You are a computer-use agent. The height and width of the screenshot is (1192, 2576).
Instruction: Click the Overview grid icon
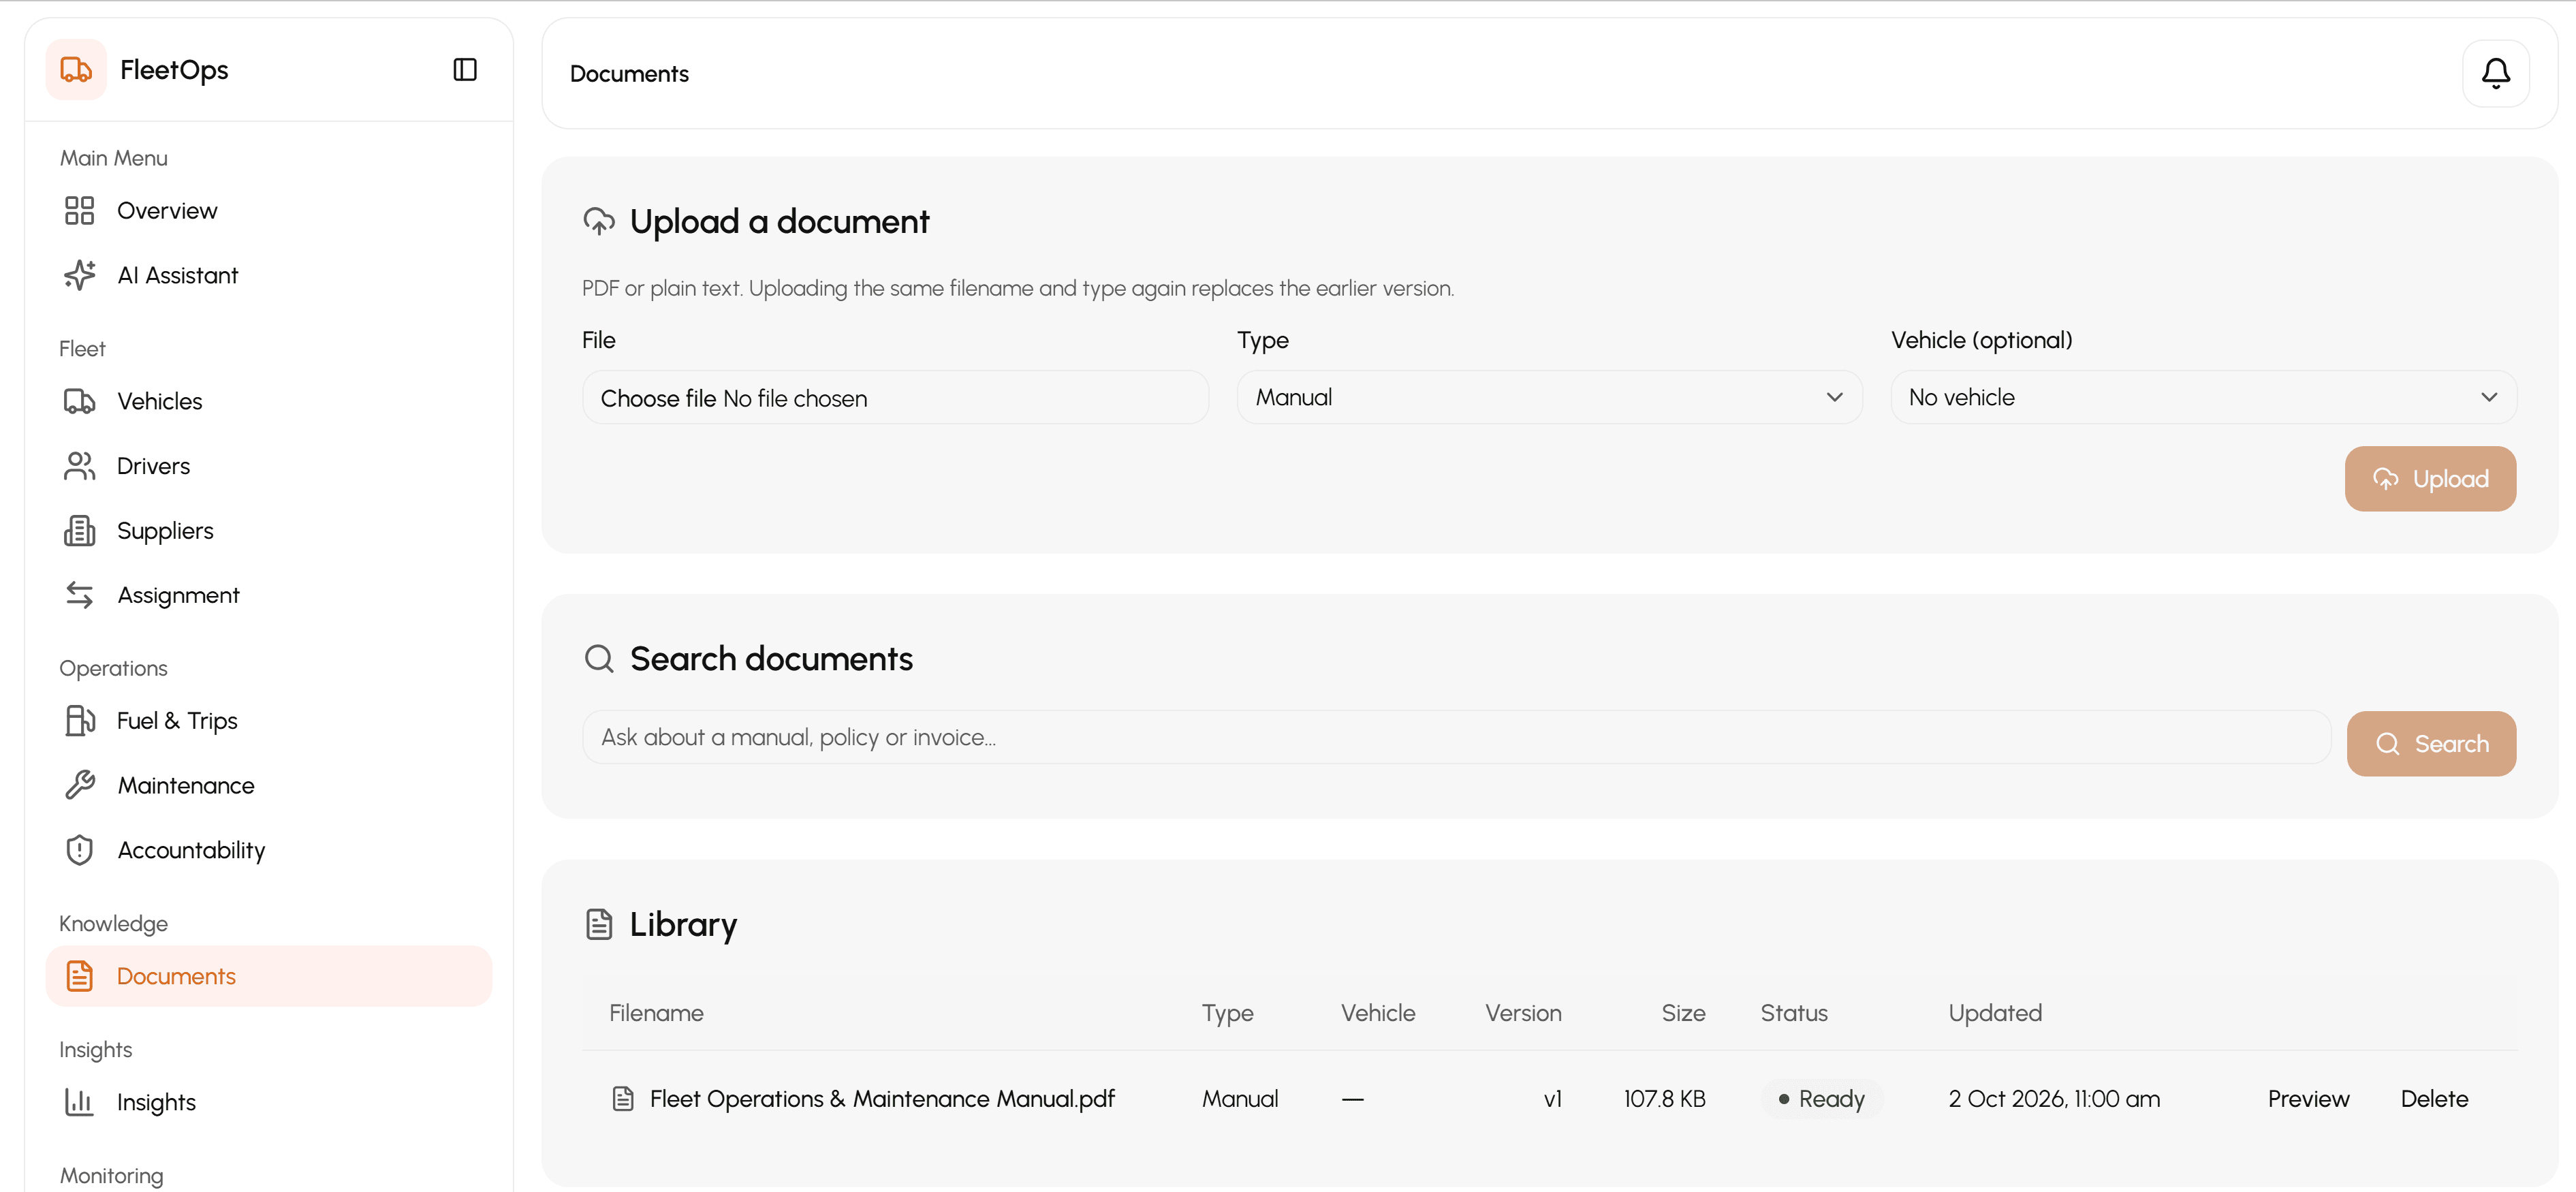[x=79, y=211]
